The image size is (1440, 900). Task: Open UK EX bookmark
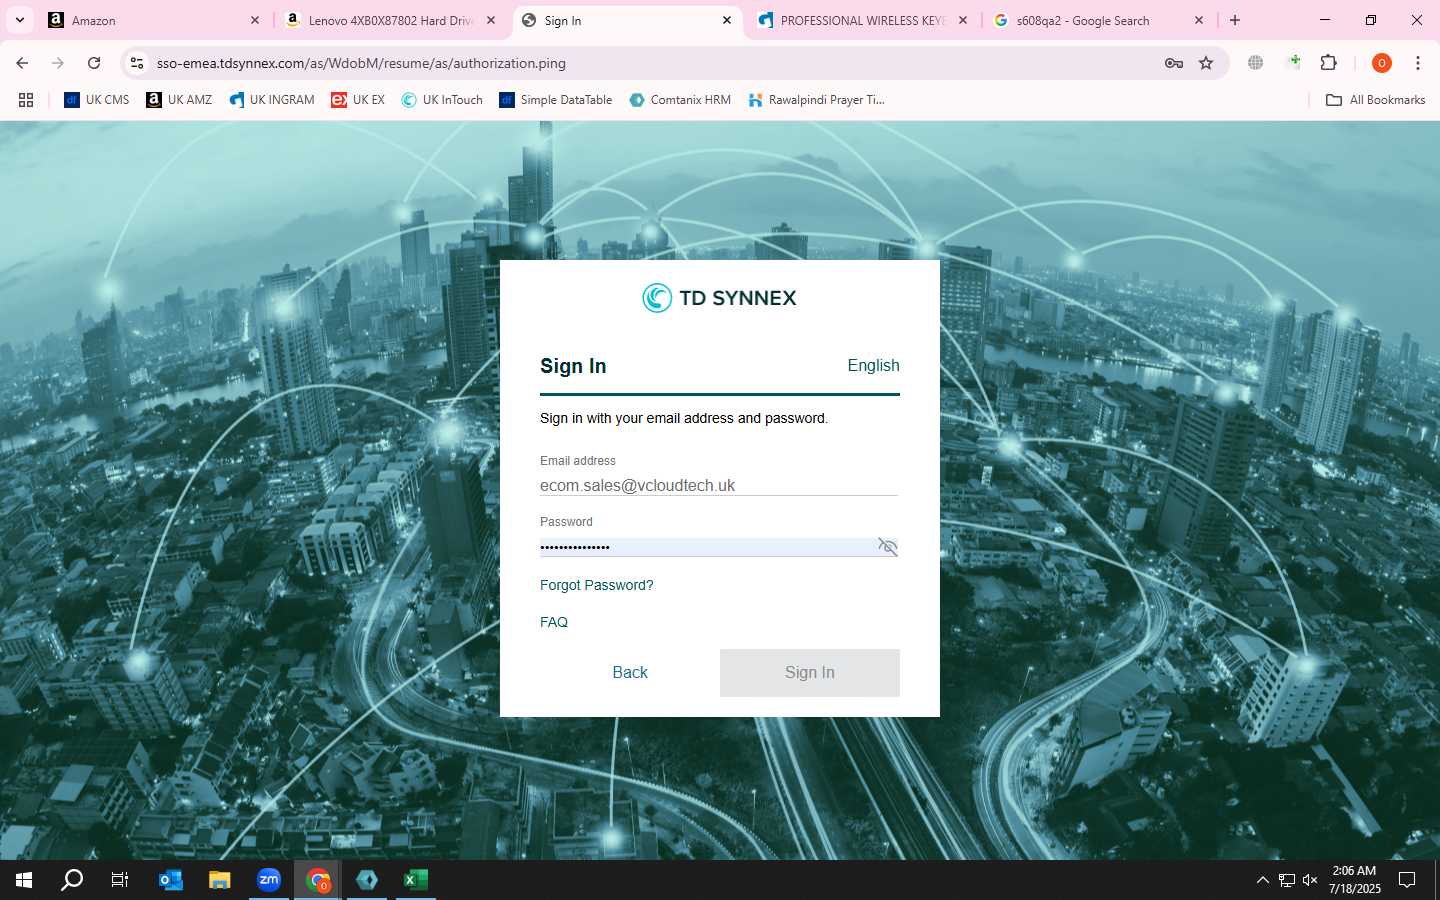click(x=358, y=100)
